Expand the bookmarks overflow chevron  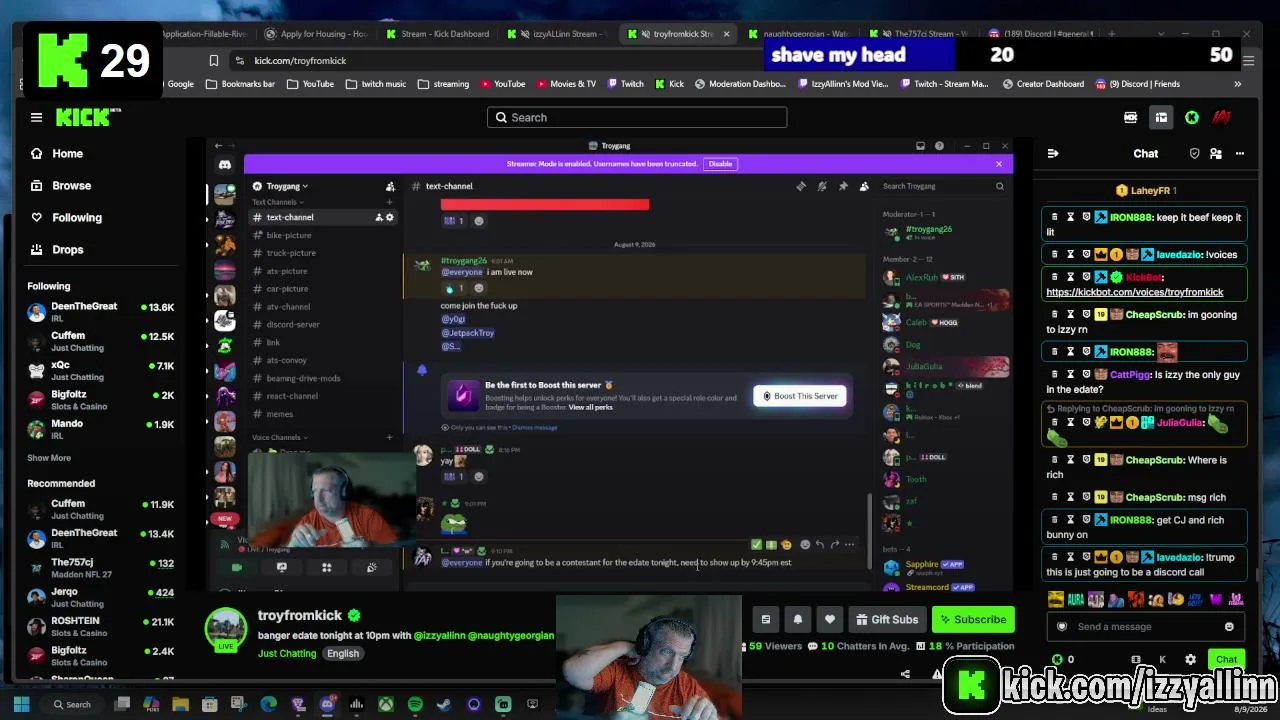tap(1238, 84)
